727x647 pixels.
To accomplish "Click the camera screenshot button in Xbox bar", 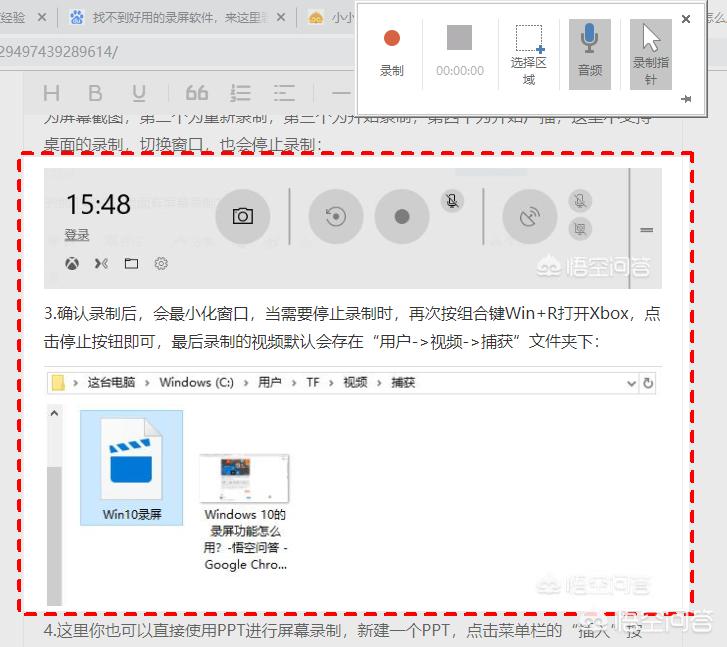I will point(242,216).
